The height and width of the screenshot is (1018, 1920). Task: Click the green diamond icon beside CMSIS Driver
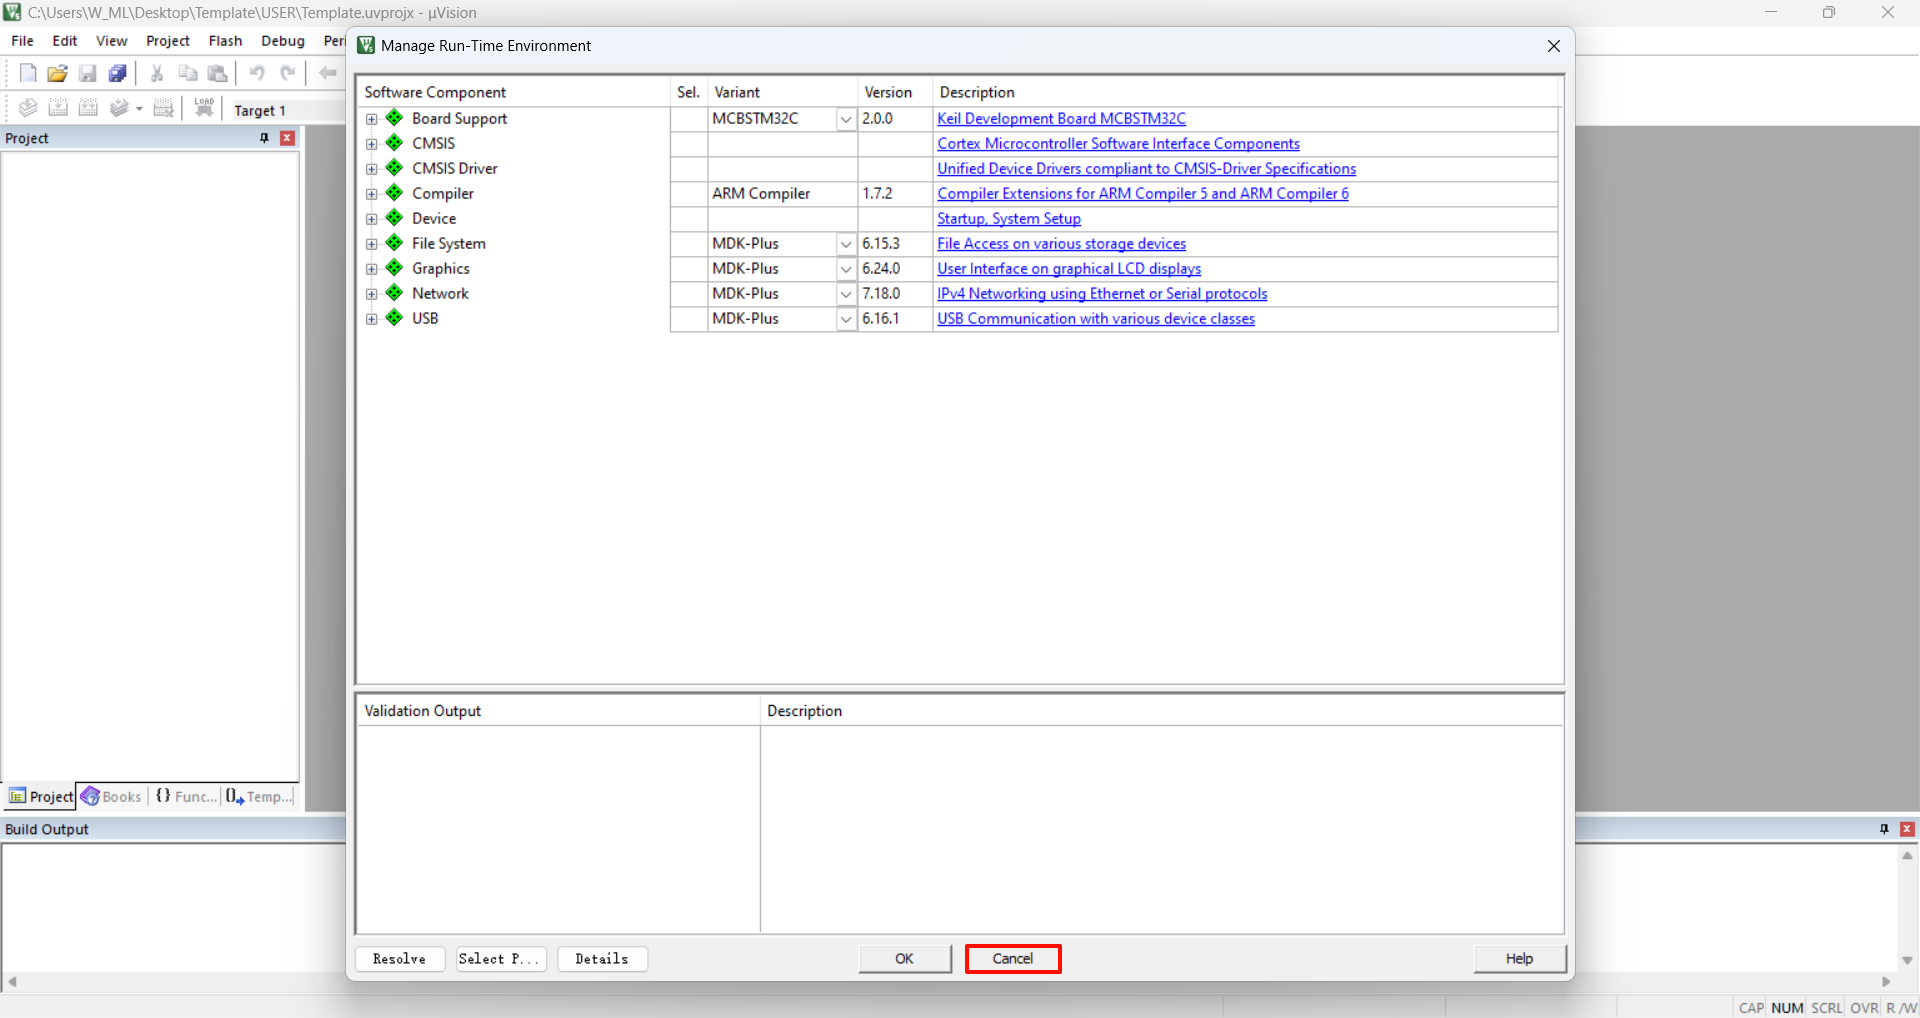tap(395, 168)
